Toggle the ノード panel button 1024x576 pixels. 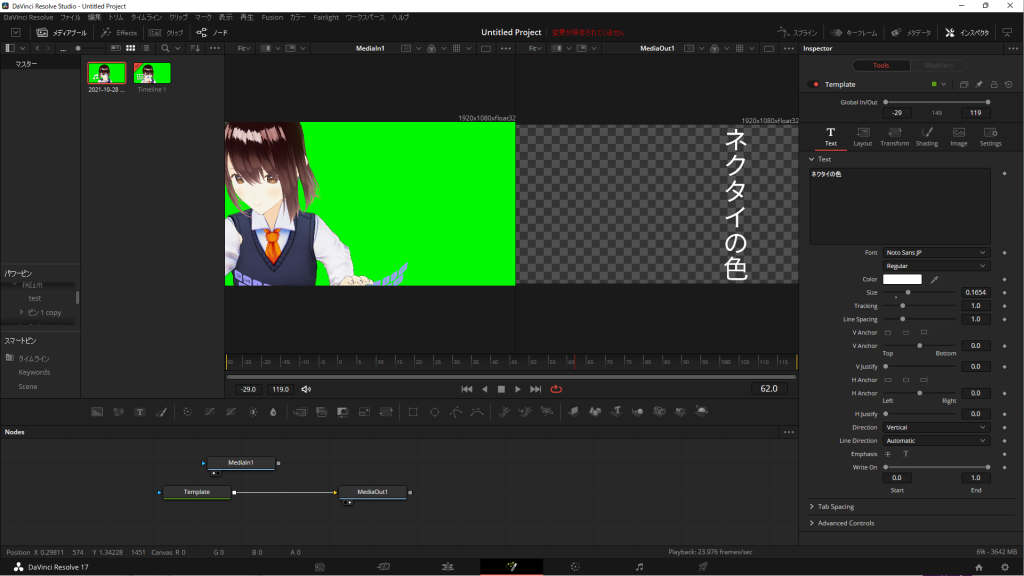click(212, 33)
